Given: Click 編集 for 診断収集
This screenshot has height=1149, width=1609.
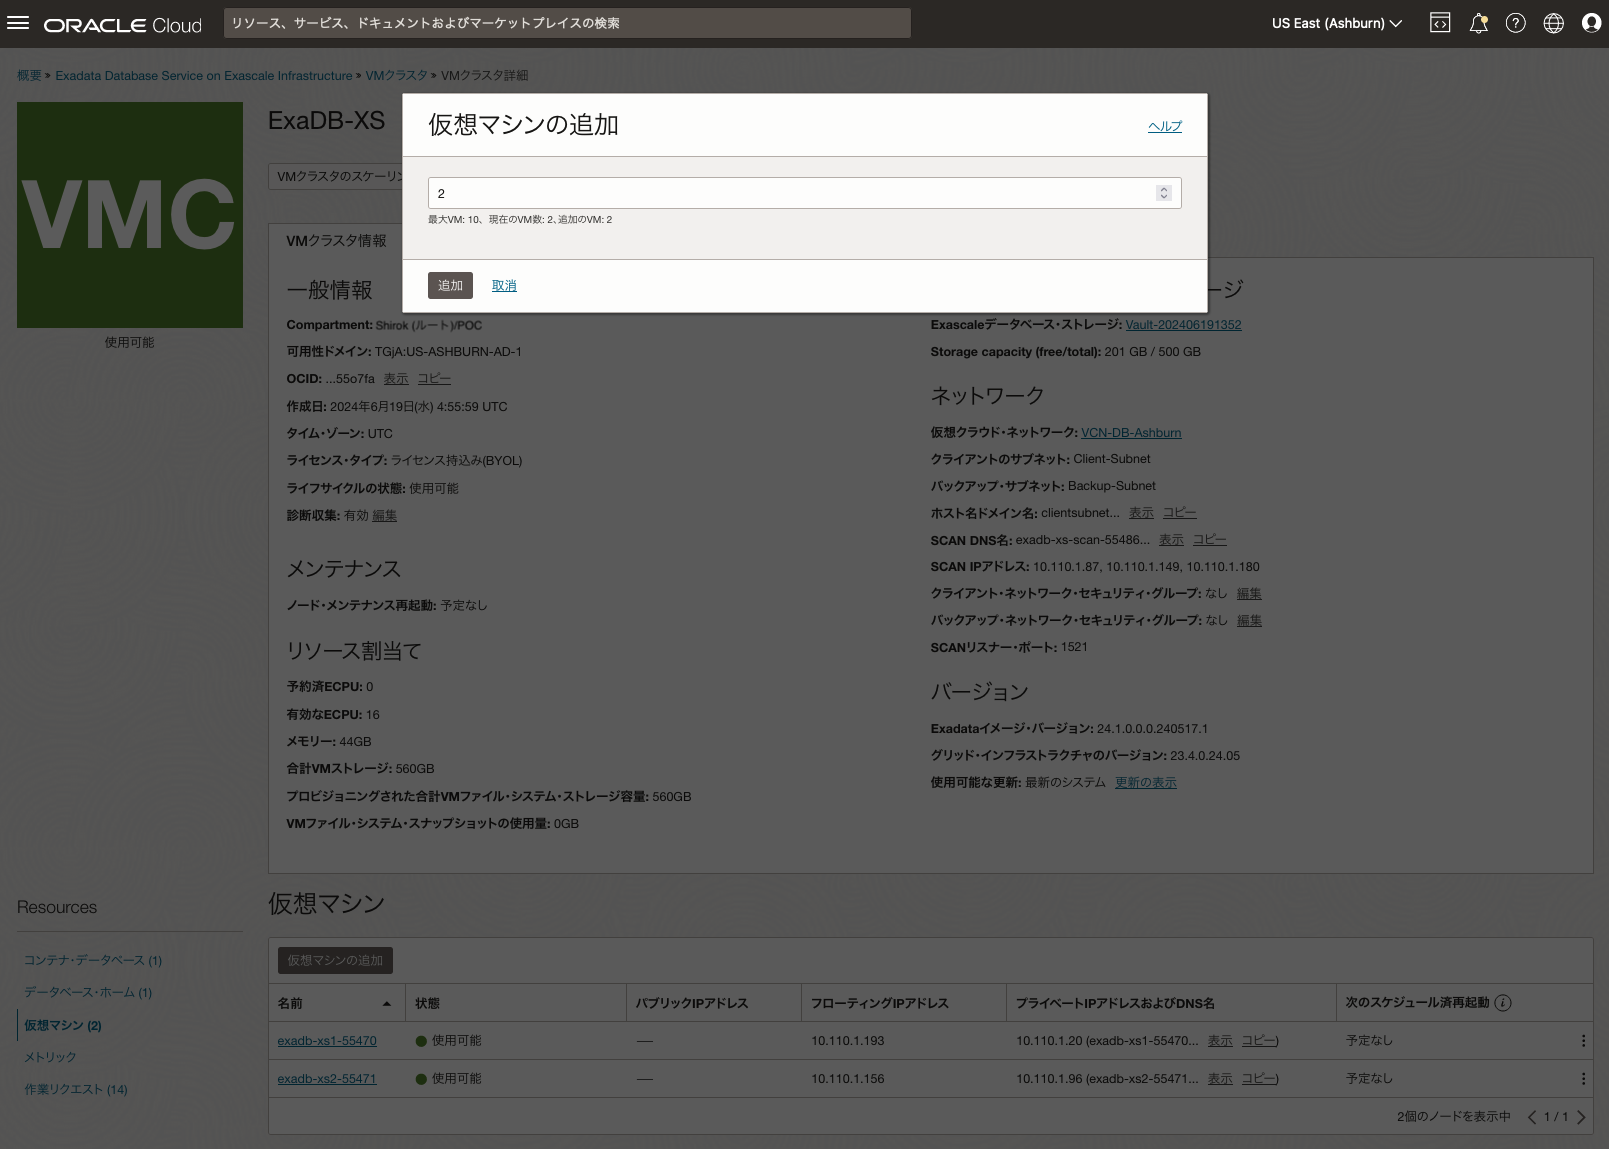Looking at the screenshot, I should tap(385, 516).
